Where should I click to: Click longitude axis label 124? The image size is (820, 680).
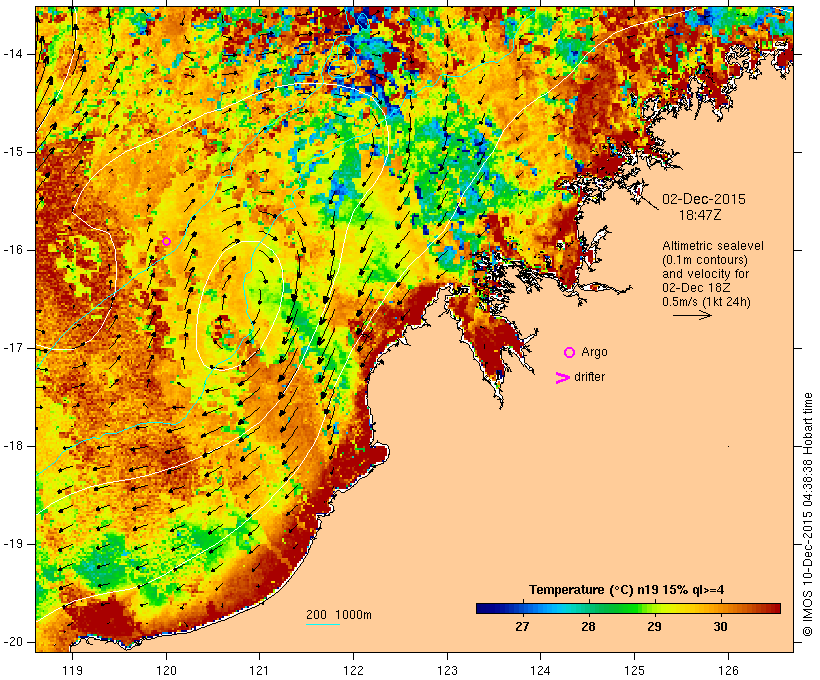point(541,670)
